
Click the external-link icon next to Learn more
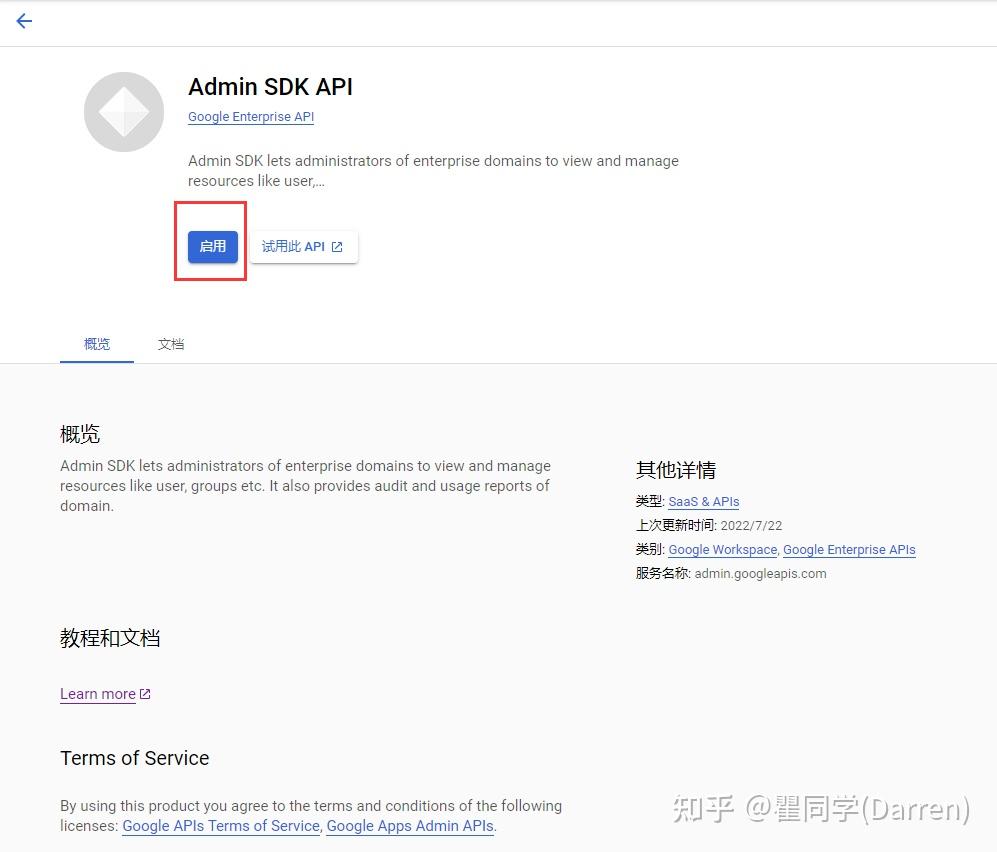click(x=145, y=692)
